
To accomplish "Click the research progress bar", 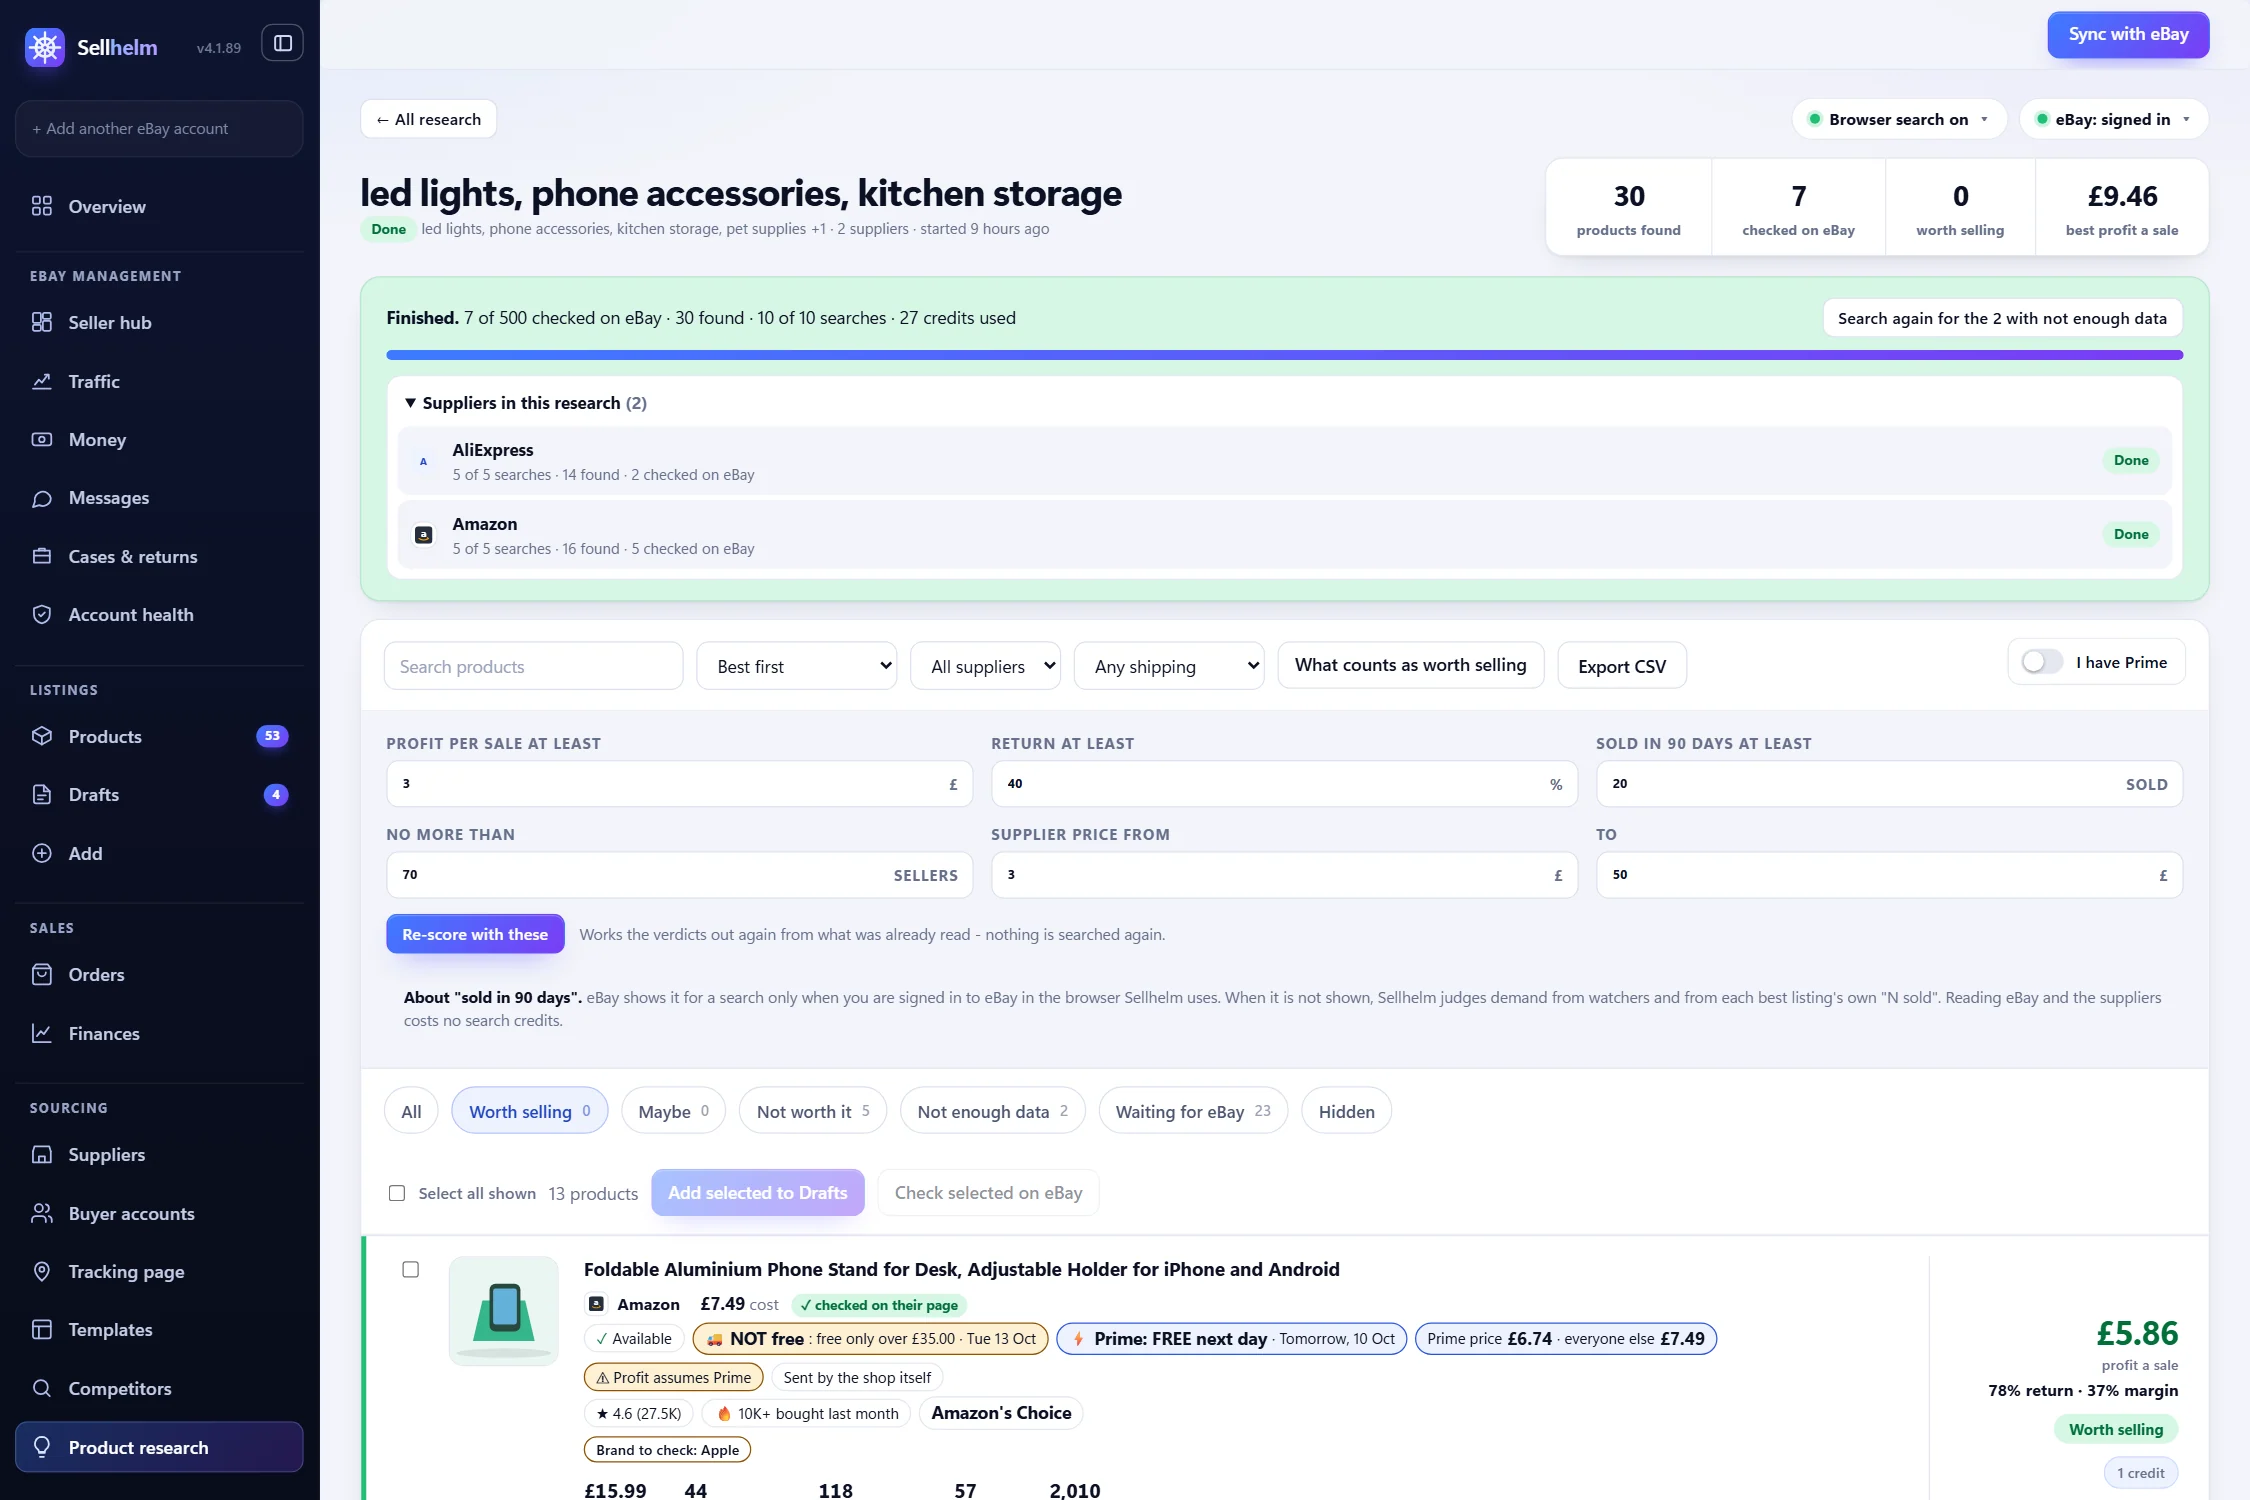I will click(1284, 355).
